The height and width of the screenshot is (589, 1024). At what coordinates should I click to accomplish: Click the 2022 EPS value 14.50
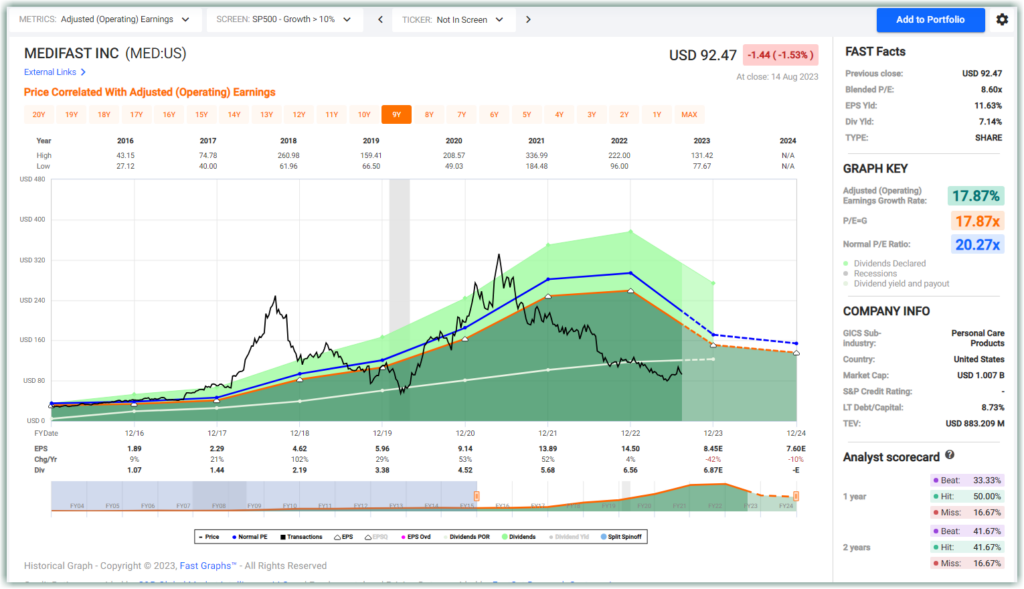point(631,449)
